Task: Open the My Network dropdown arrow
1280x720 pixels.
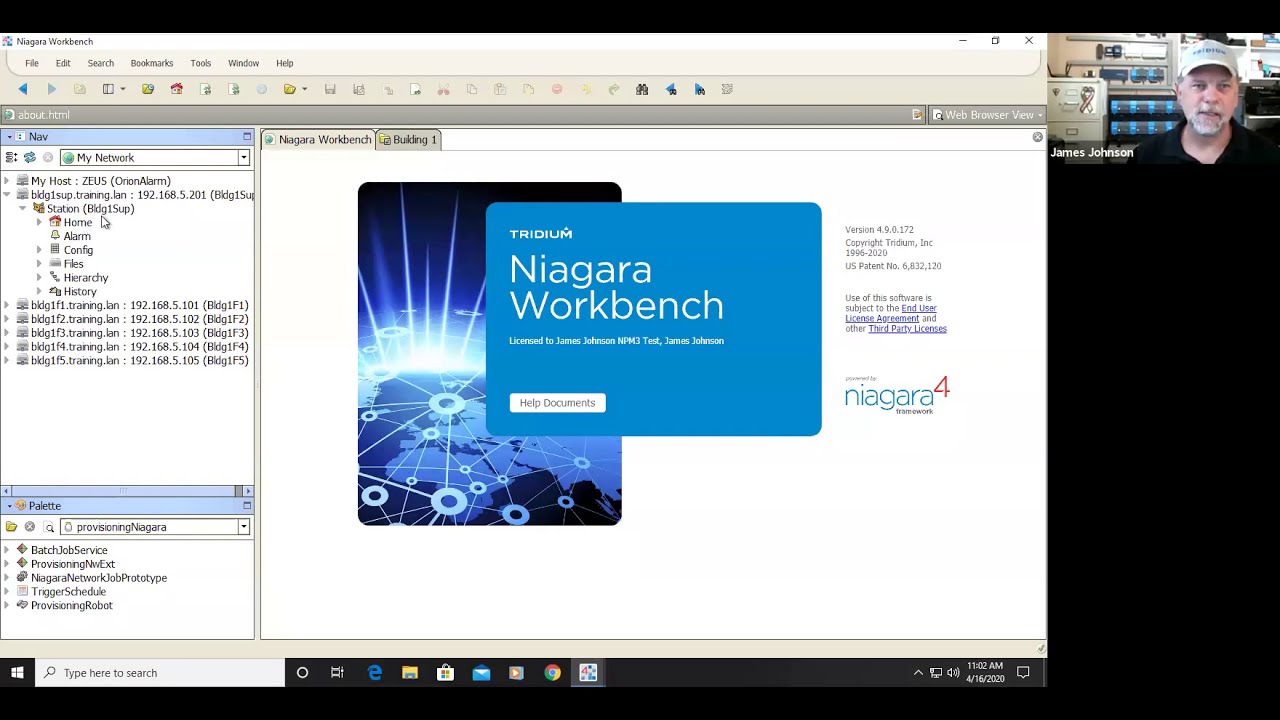Action: click(243, 158)
